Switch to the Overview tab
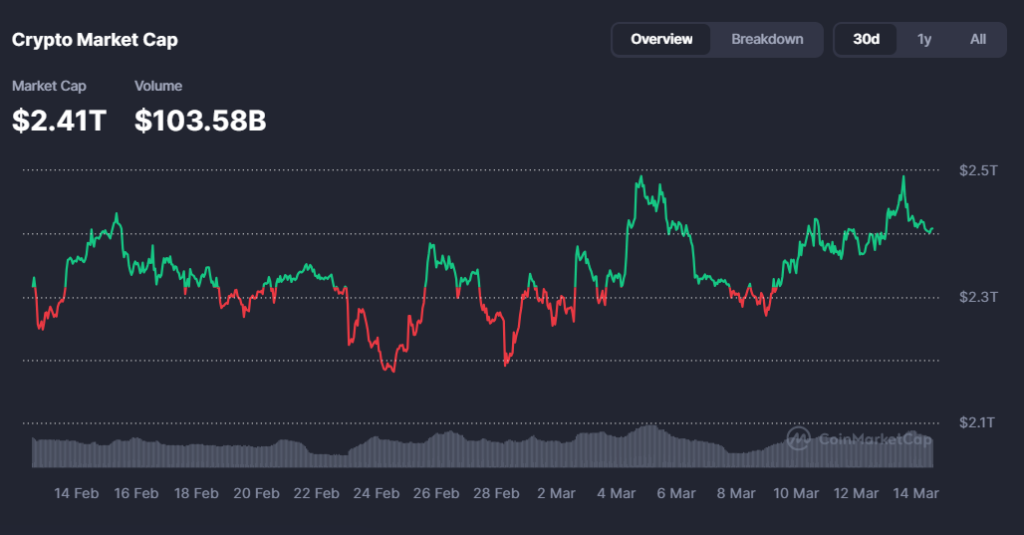The height and width of the screenshot is (535, 1024). tap(661, 39)
